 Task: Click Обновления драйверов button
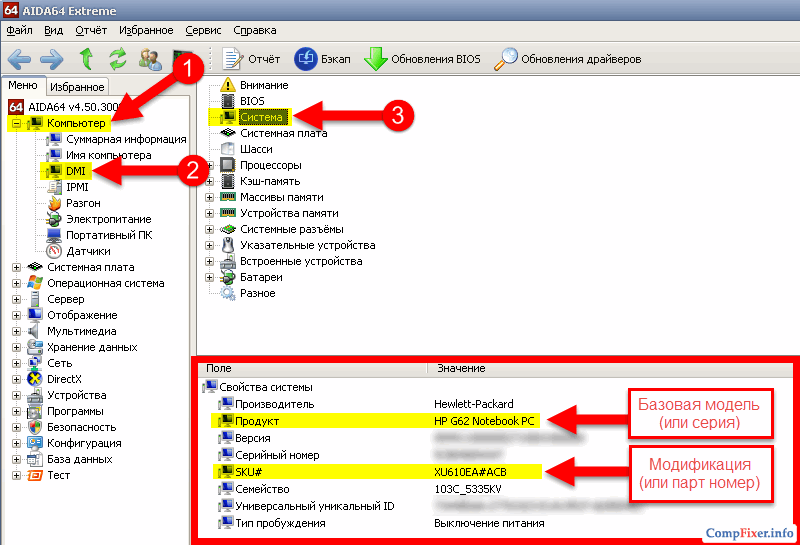567,59
